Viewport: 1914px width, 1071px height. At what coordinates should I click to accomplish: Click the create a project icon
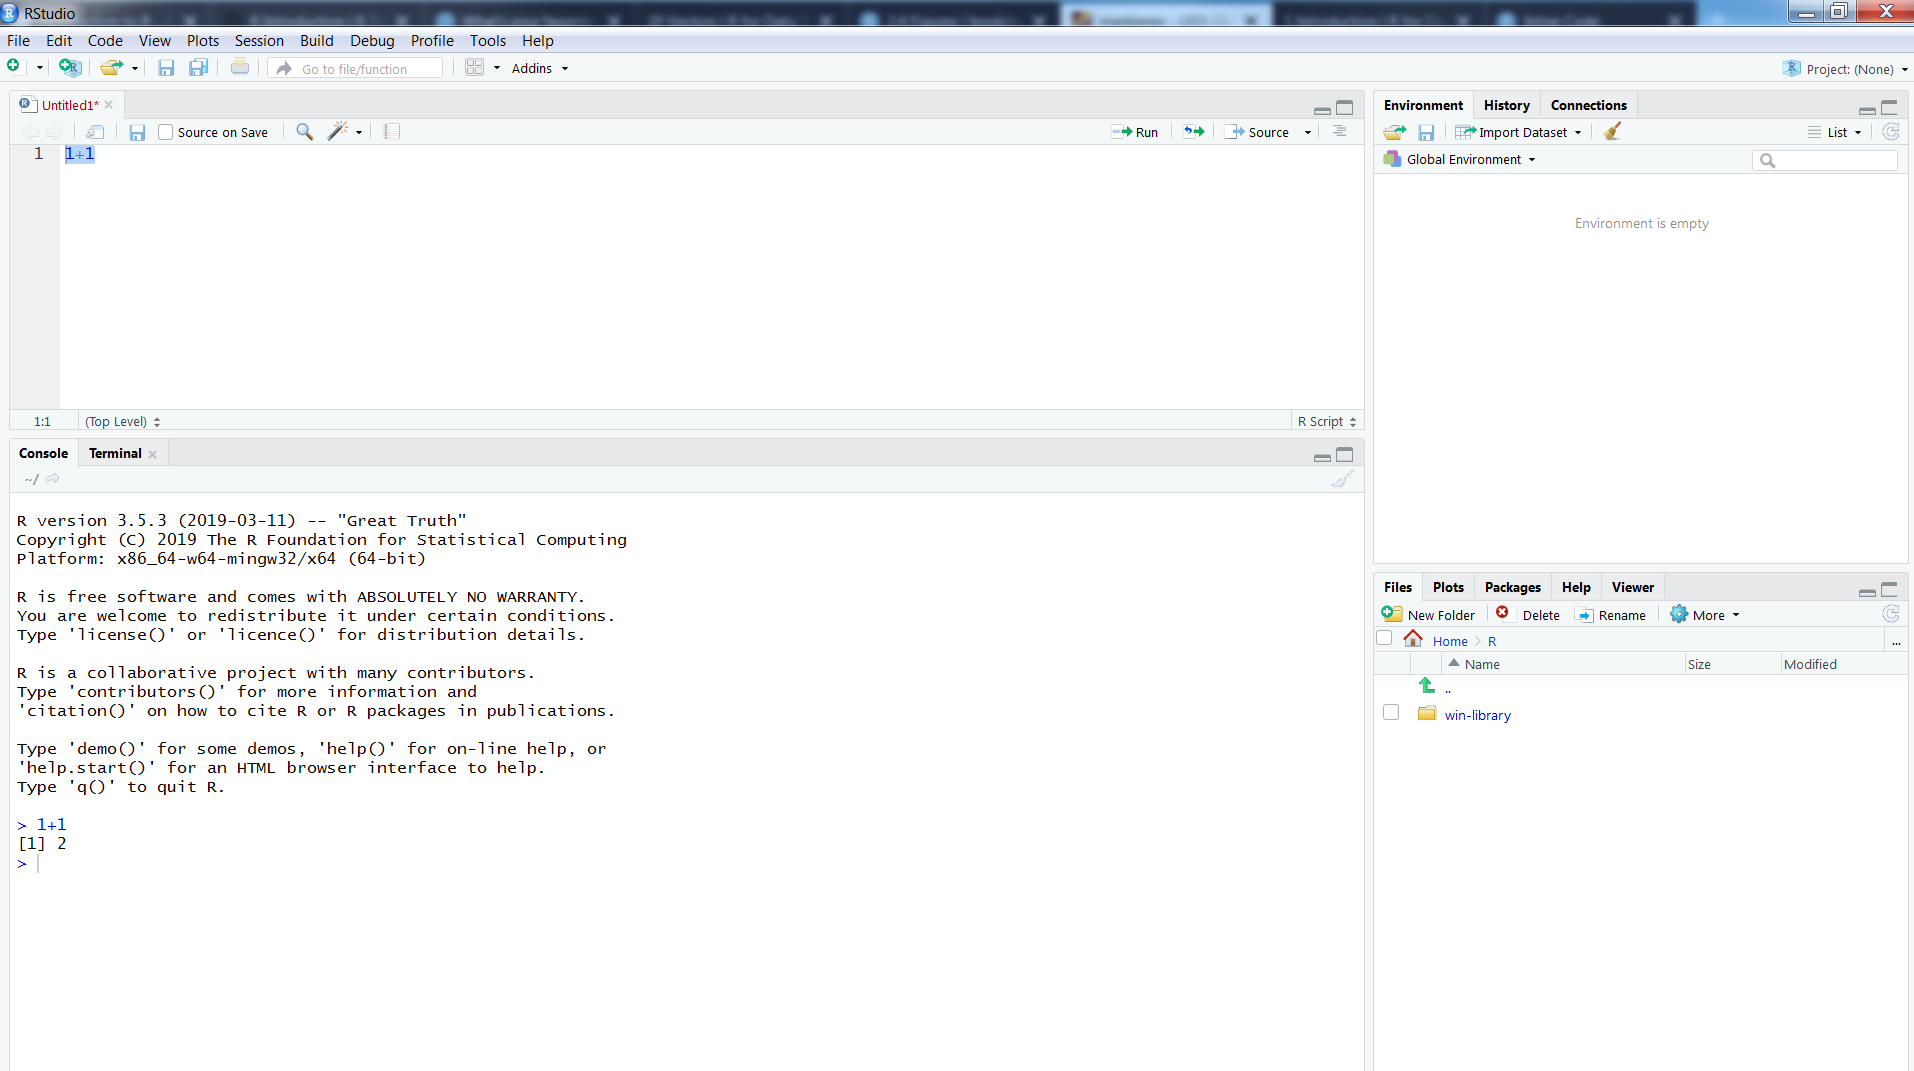coord(69,68)
